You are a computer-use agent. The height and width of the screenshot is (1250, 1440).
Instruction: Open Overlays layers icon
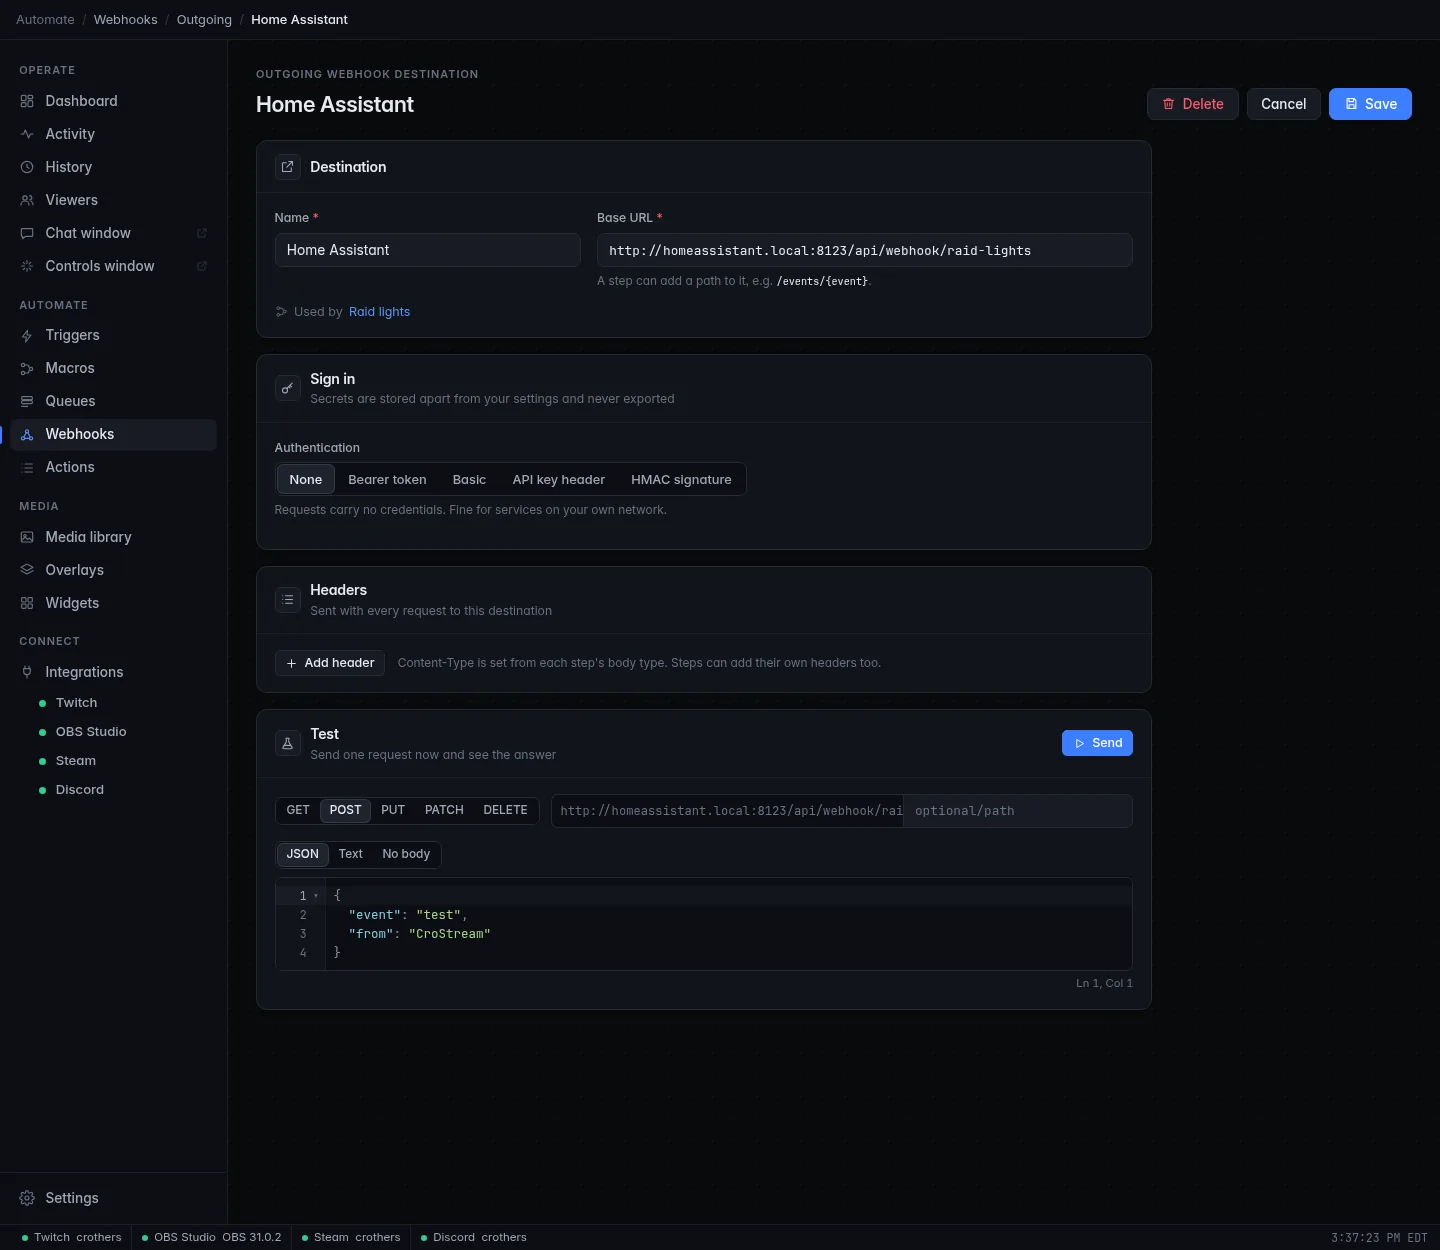click(x=27, y=570)
